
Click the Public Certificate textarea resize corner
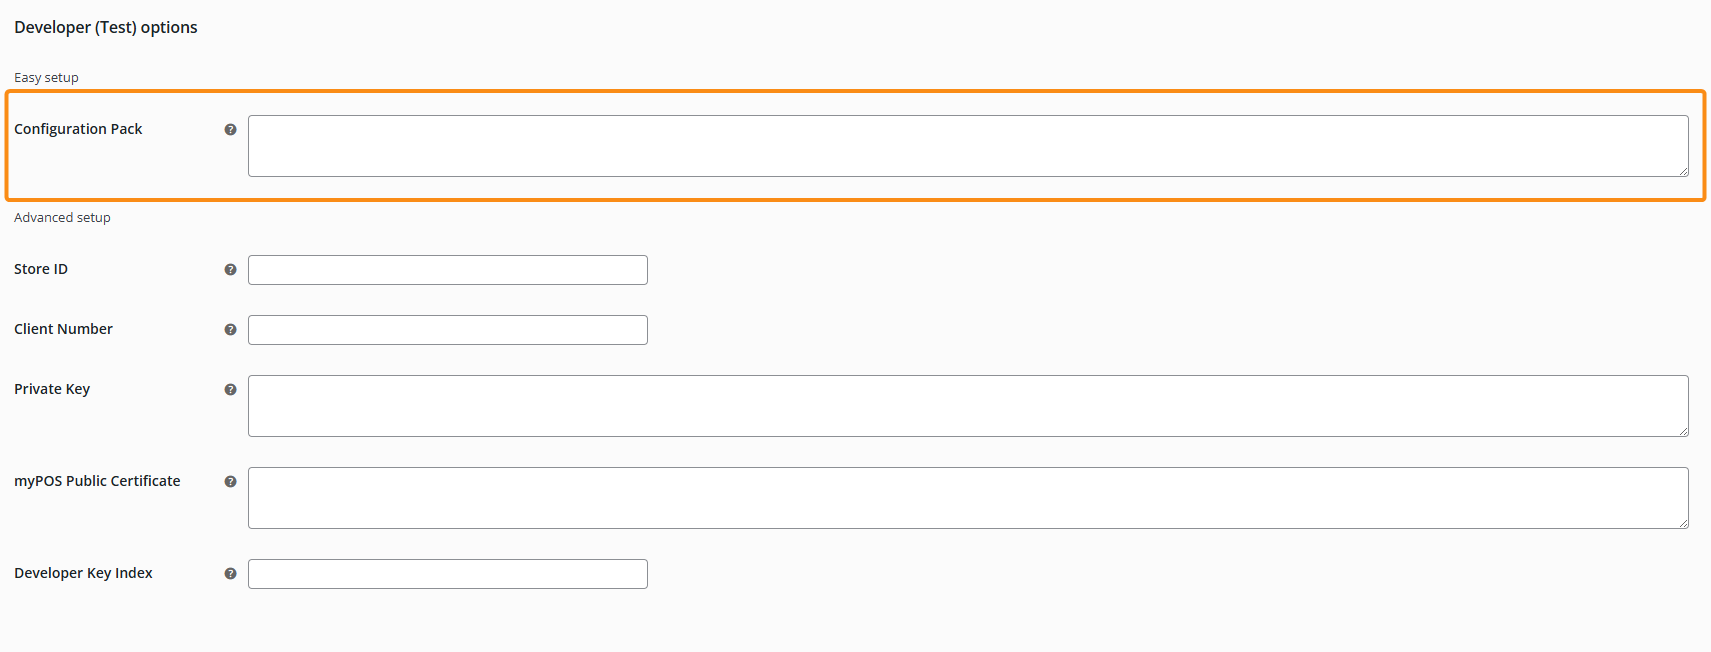click(1684, 524)
